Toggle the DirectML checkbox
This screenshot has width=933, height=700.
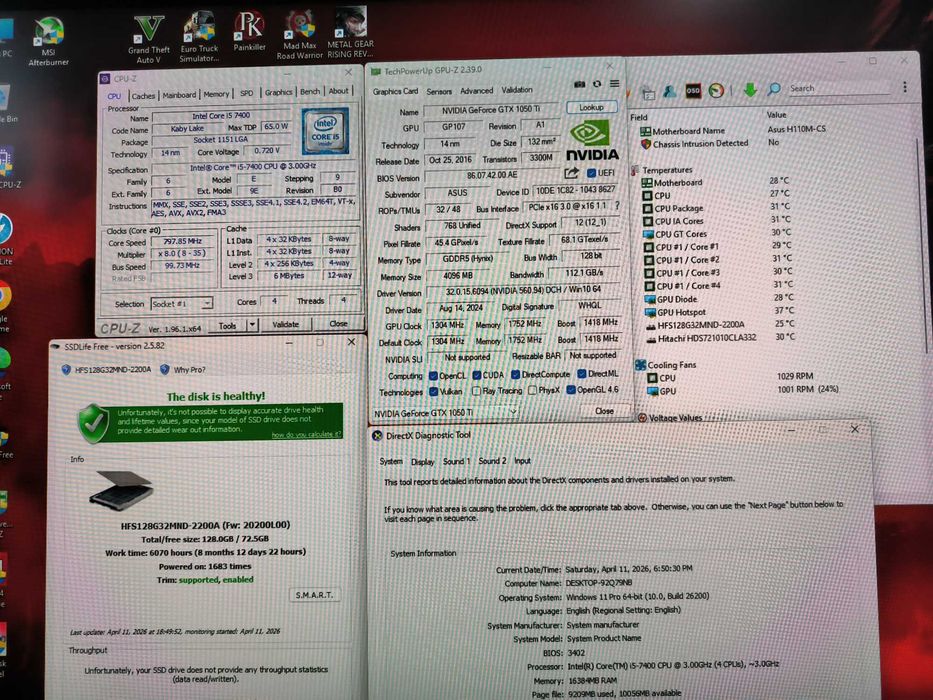[582, 374]
